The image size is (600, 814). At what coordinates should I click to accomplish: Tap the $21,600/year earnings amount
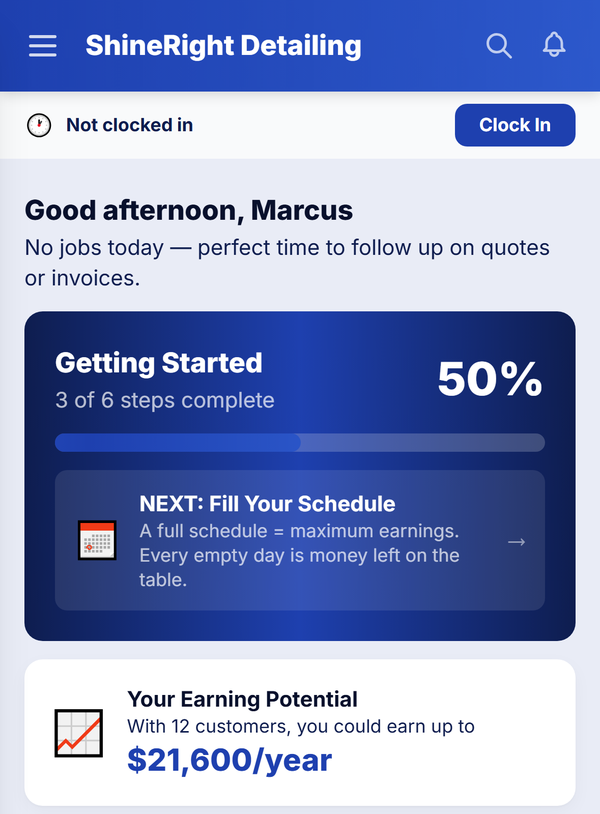229,761
